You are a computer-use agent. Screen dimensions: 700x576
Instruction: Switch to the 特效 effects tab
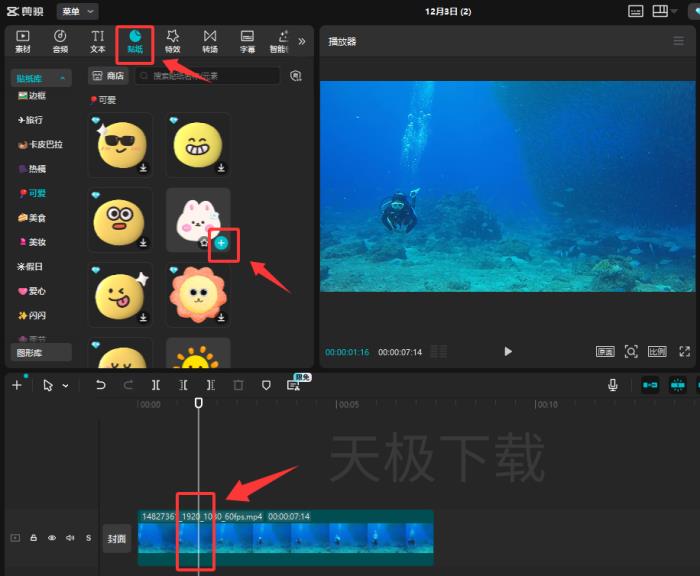(x=172, y=41)
